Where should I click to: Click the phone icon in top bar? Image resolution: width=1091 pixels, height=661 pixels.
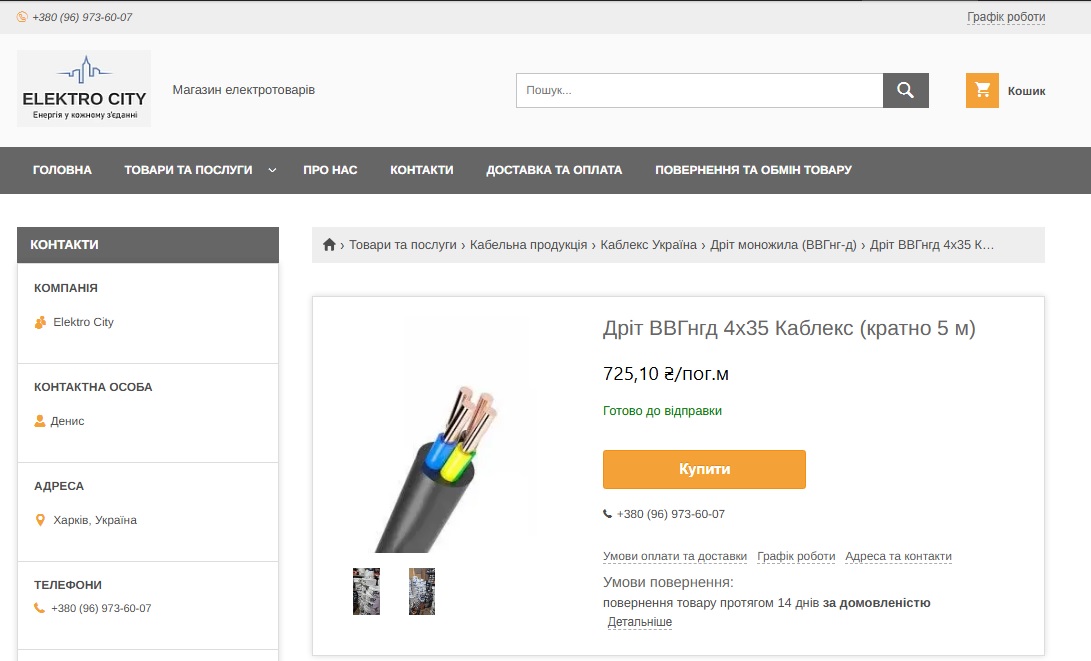tap(22, 17)
